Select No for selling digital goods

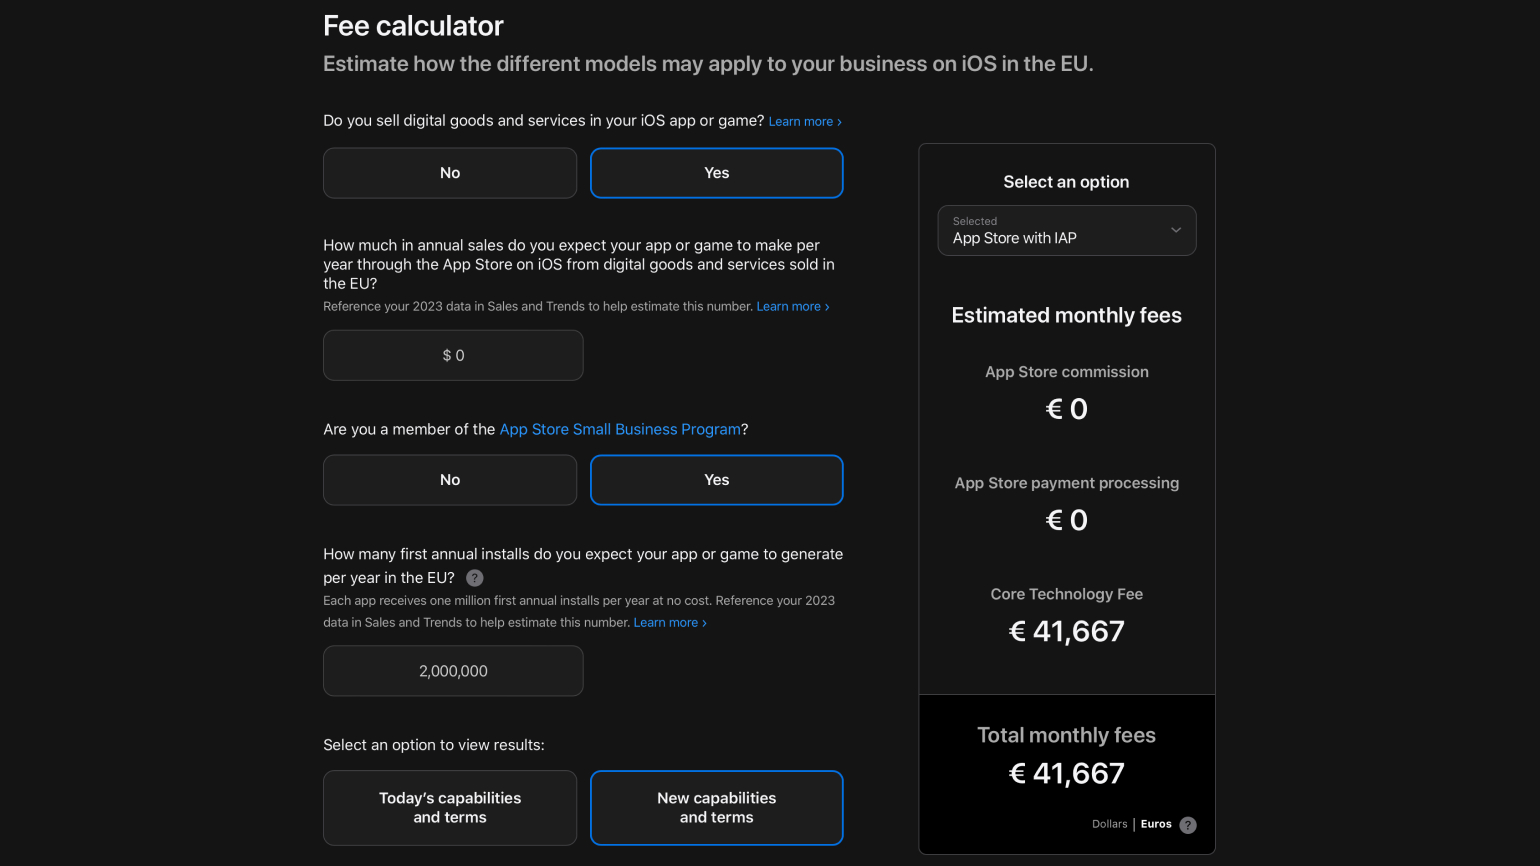[450, 173]
